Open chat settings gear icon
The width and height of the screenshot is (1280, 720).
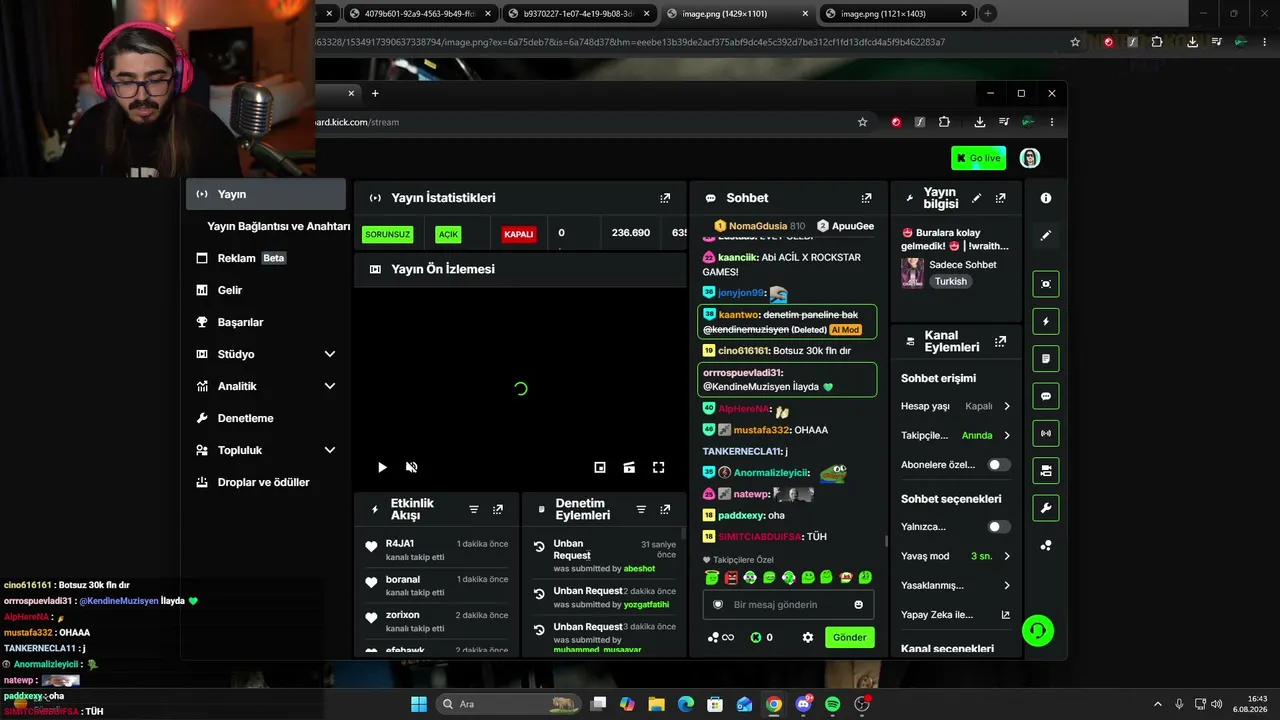pyautogui.click(x=808, y=637)
